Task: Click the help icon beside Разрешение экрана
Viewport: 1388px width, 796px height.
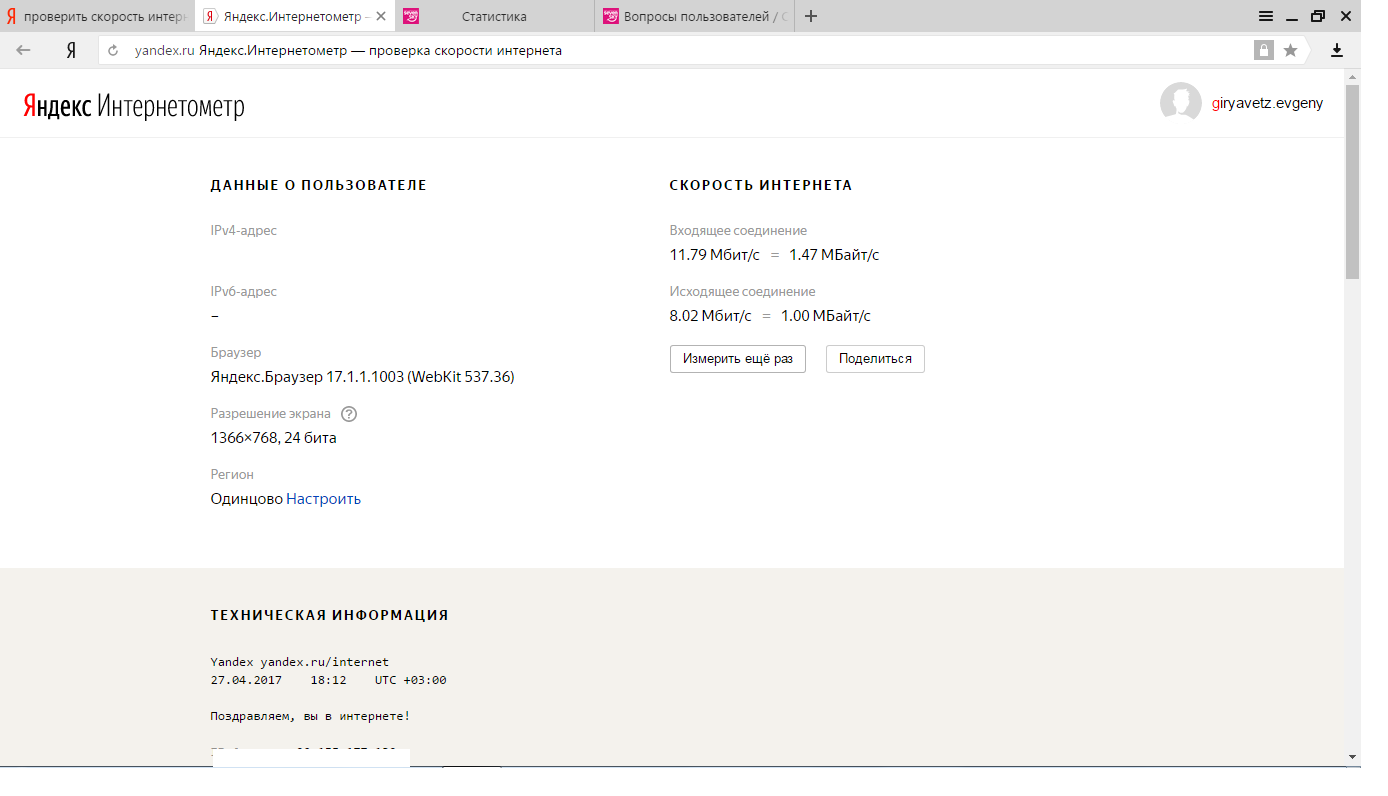Action: point(349,414)
